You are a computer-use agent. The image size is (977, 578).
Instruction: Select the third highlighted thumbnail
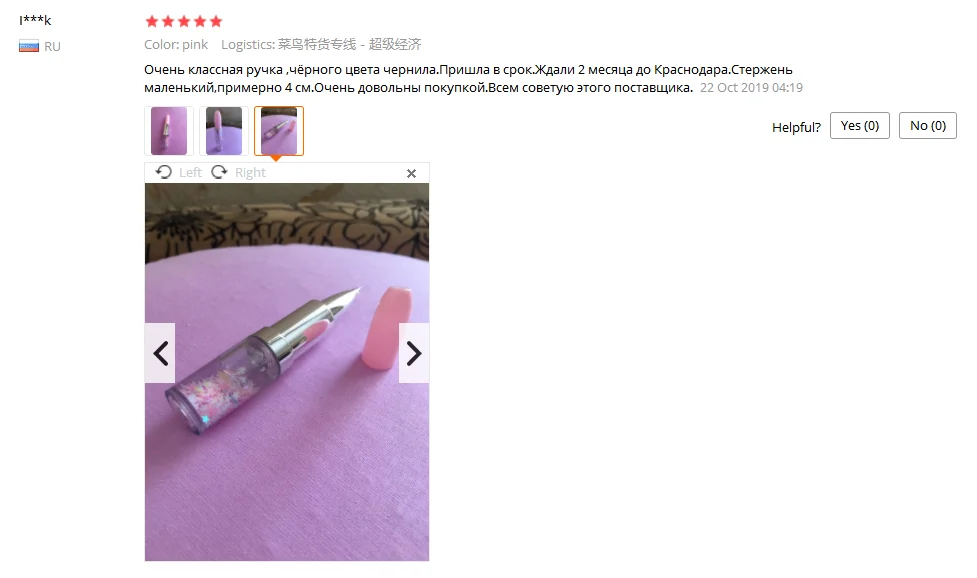279,131
